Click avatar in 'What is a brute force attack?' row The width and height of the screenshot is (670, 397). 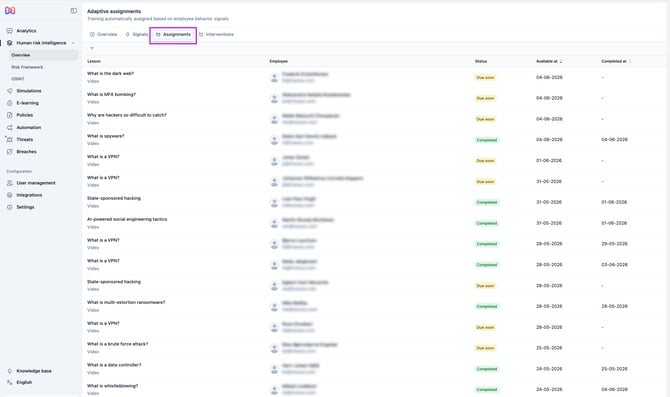274,348
